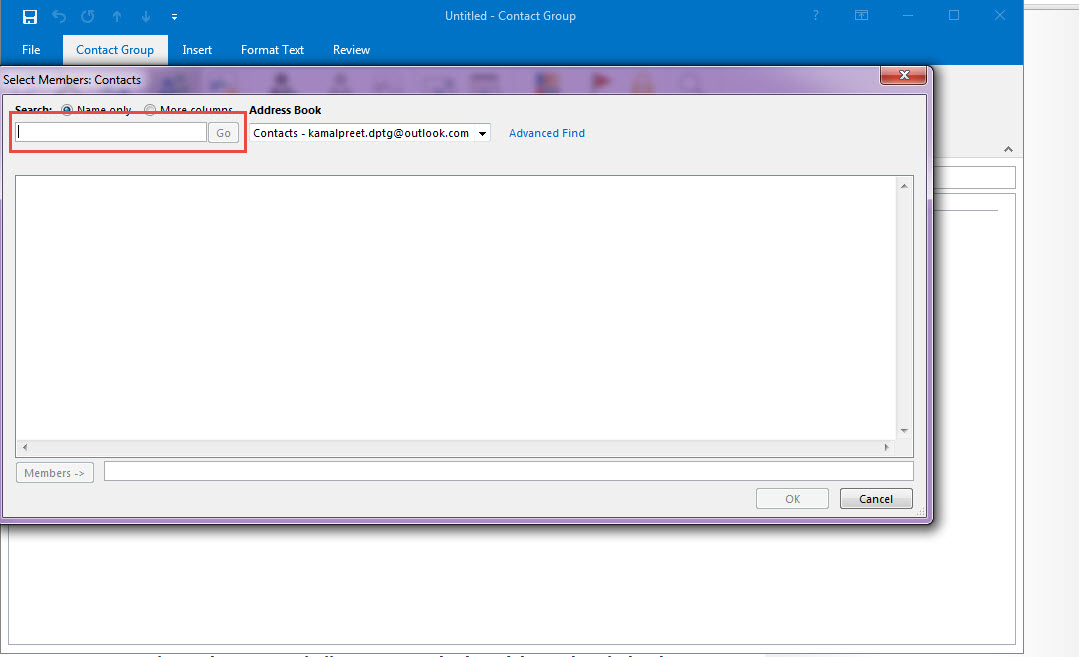Switch to the Contact Group tab
Viewport: 1079px width, 657px height.
click(115, 50)
